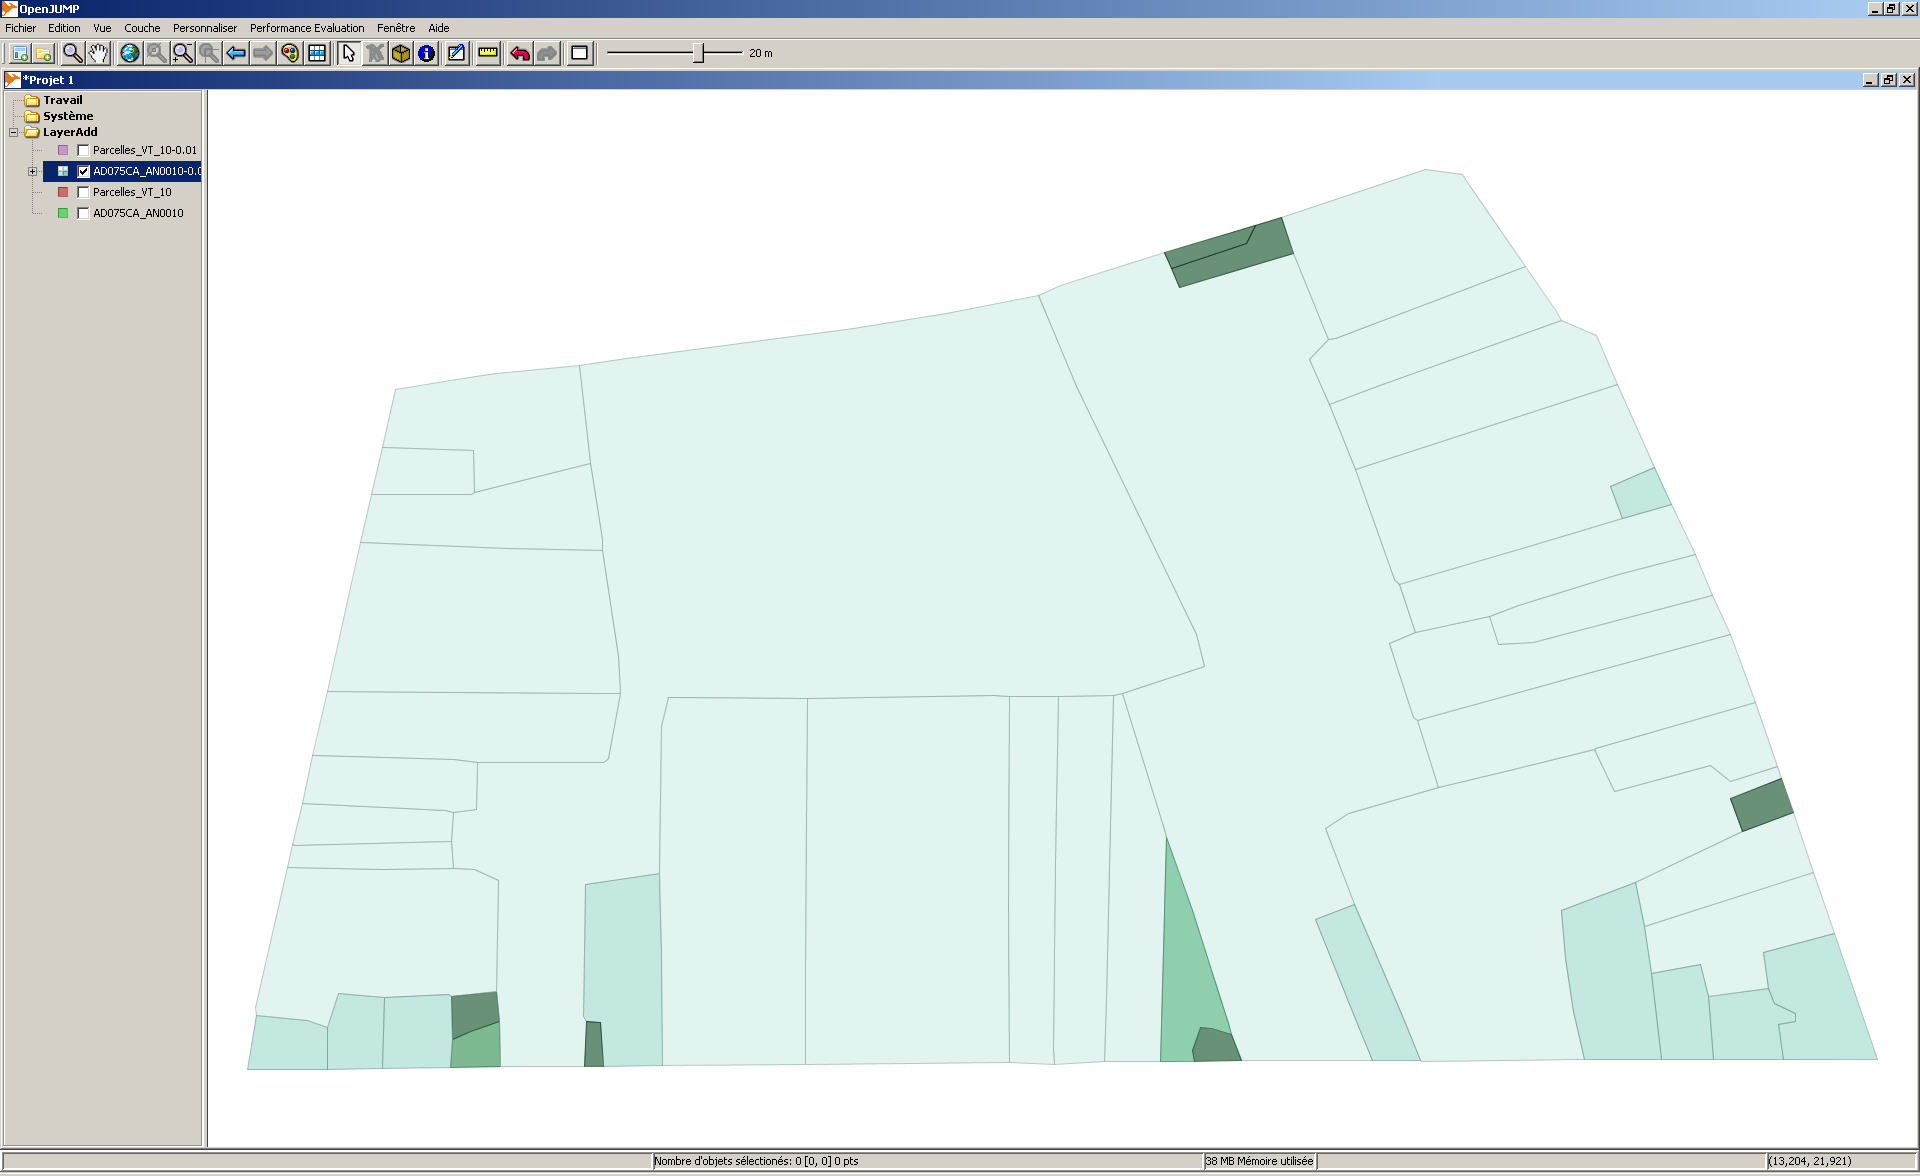Viewport: 1920px width, 1176px height.
Task: Uncheck the AD075CA_AN0010-0.0 layer checkbox
Action: [84, 171]
